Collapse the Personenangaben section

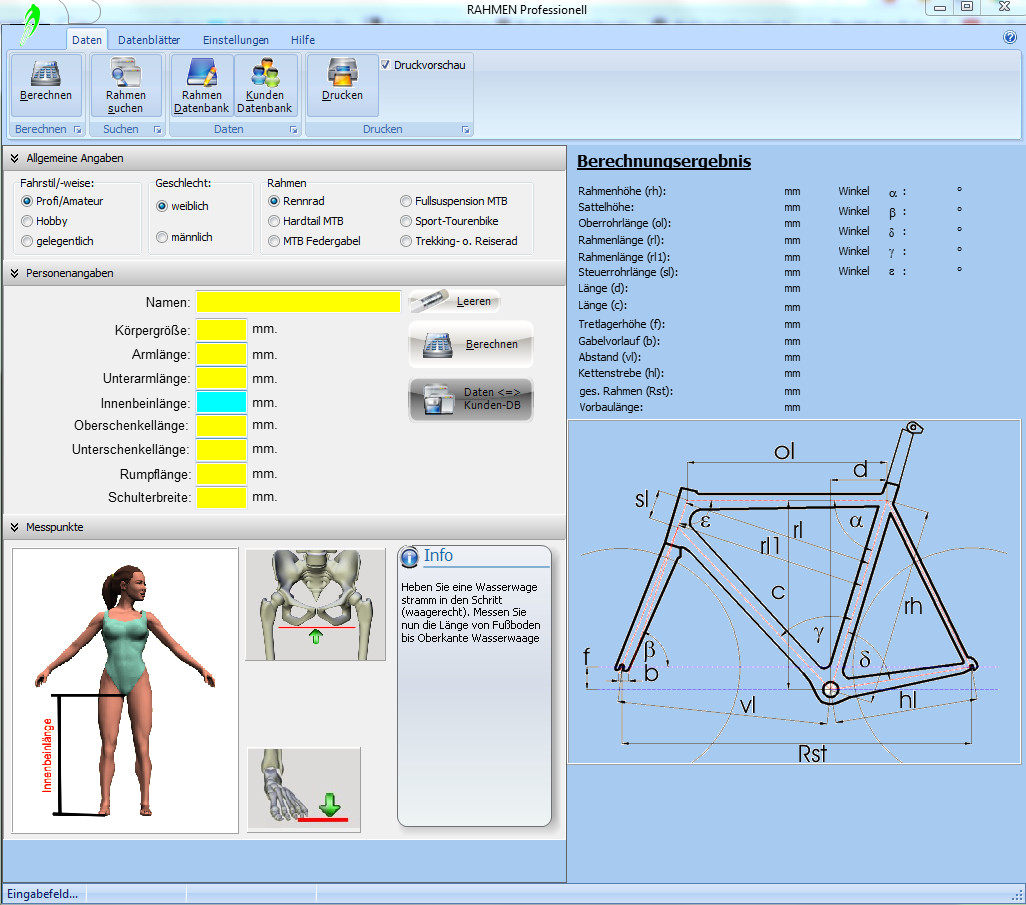point(15,272)
